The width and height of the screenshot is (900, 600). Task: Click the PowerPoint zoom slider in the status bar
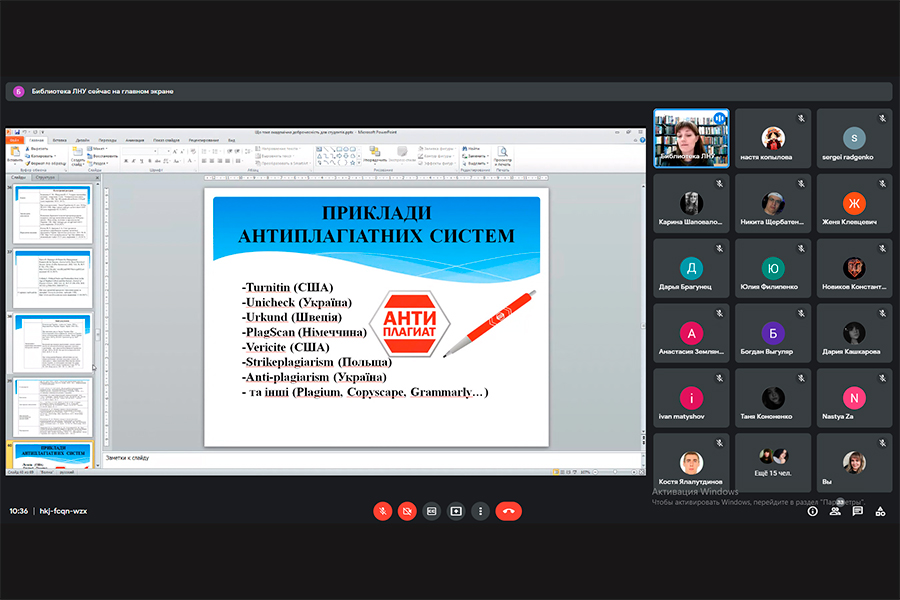click(x=613, y=471)
